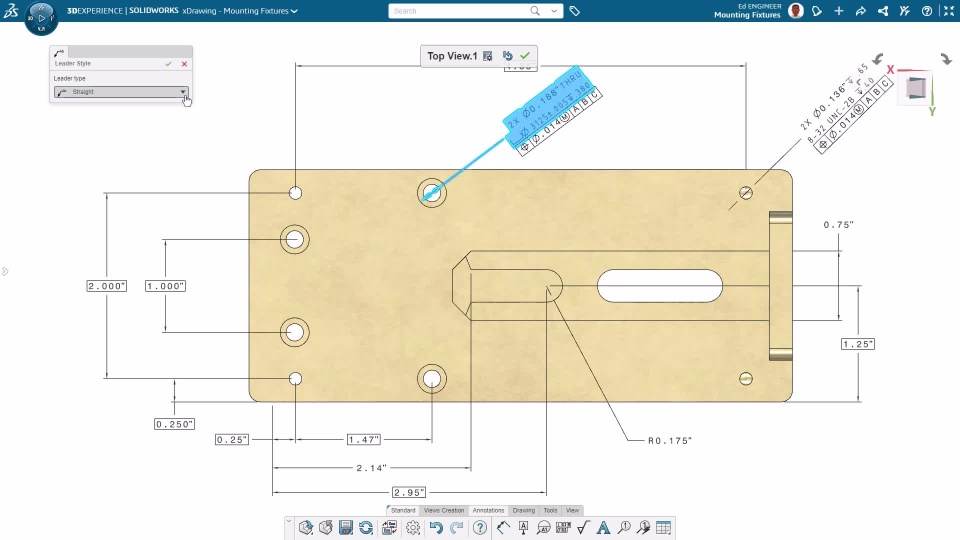
Task: Select the 1.000" dimension
Action: (x=165, y=286)
